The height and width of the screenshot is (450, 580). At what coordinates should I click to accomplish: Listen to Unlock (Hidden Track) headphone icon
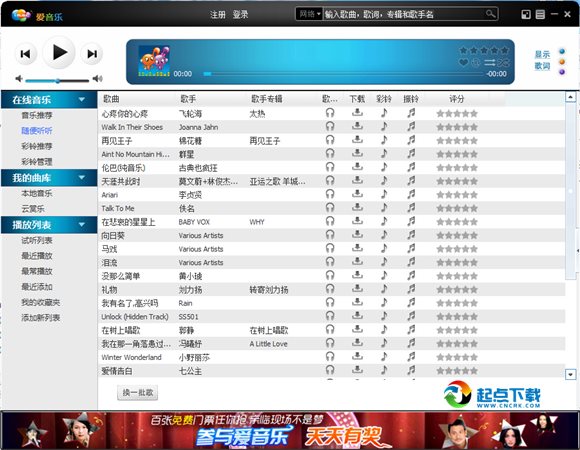[x=330, y=316]
